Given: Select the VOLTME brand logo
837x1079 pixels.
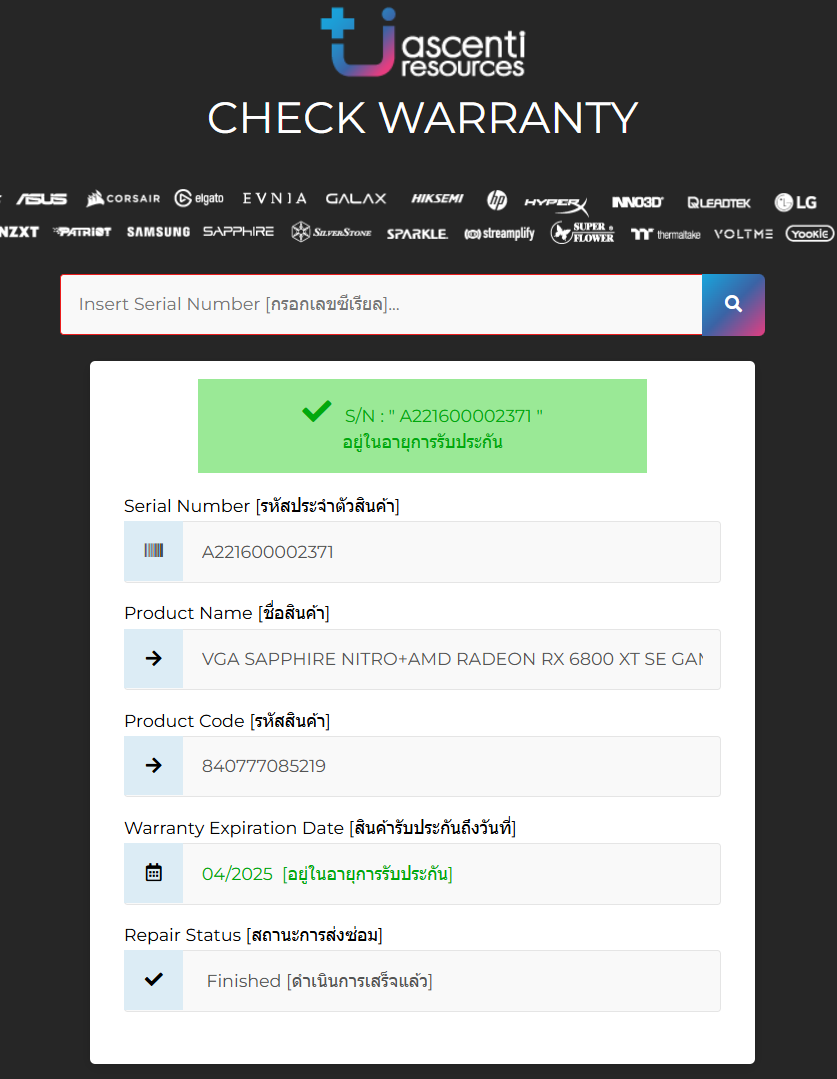Looking at the screenshot, I should tap(743, 234).
